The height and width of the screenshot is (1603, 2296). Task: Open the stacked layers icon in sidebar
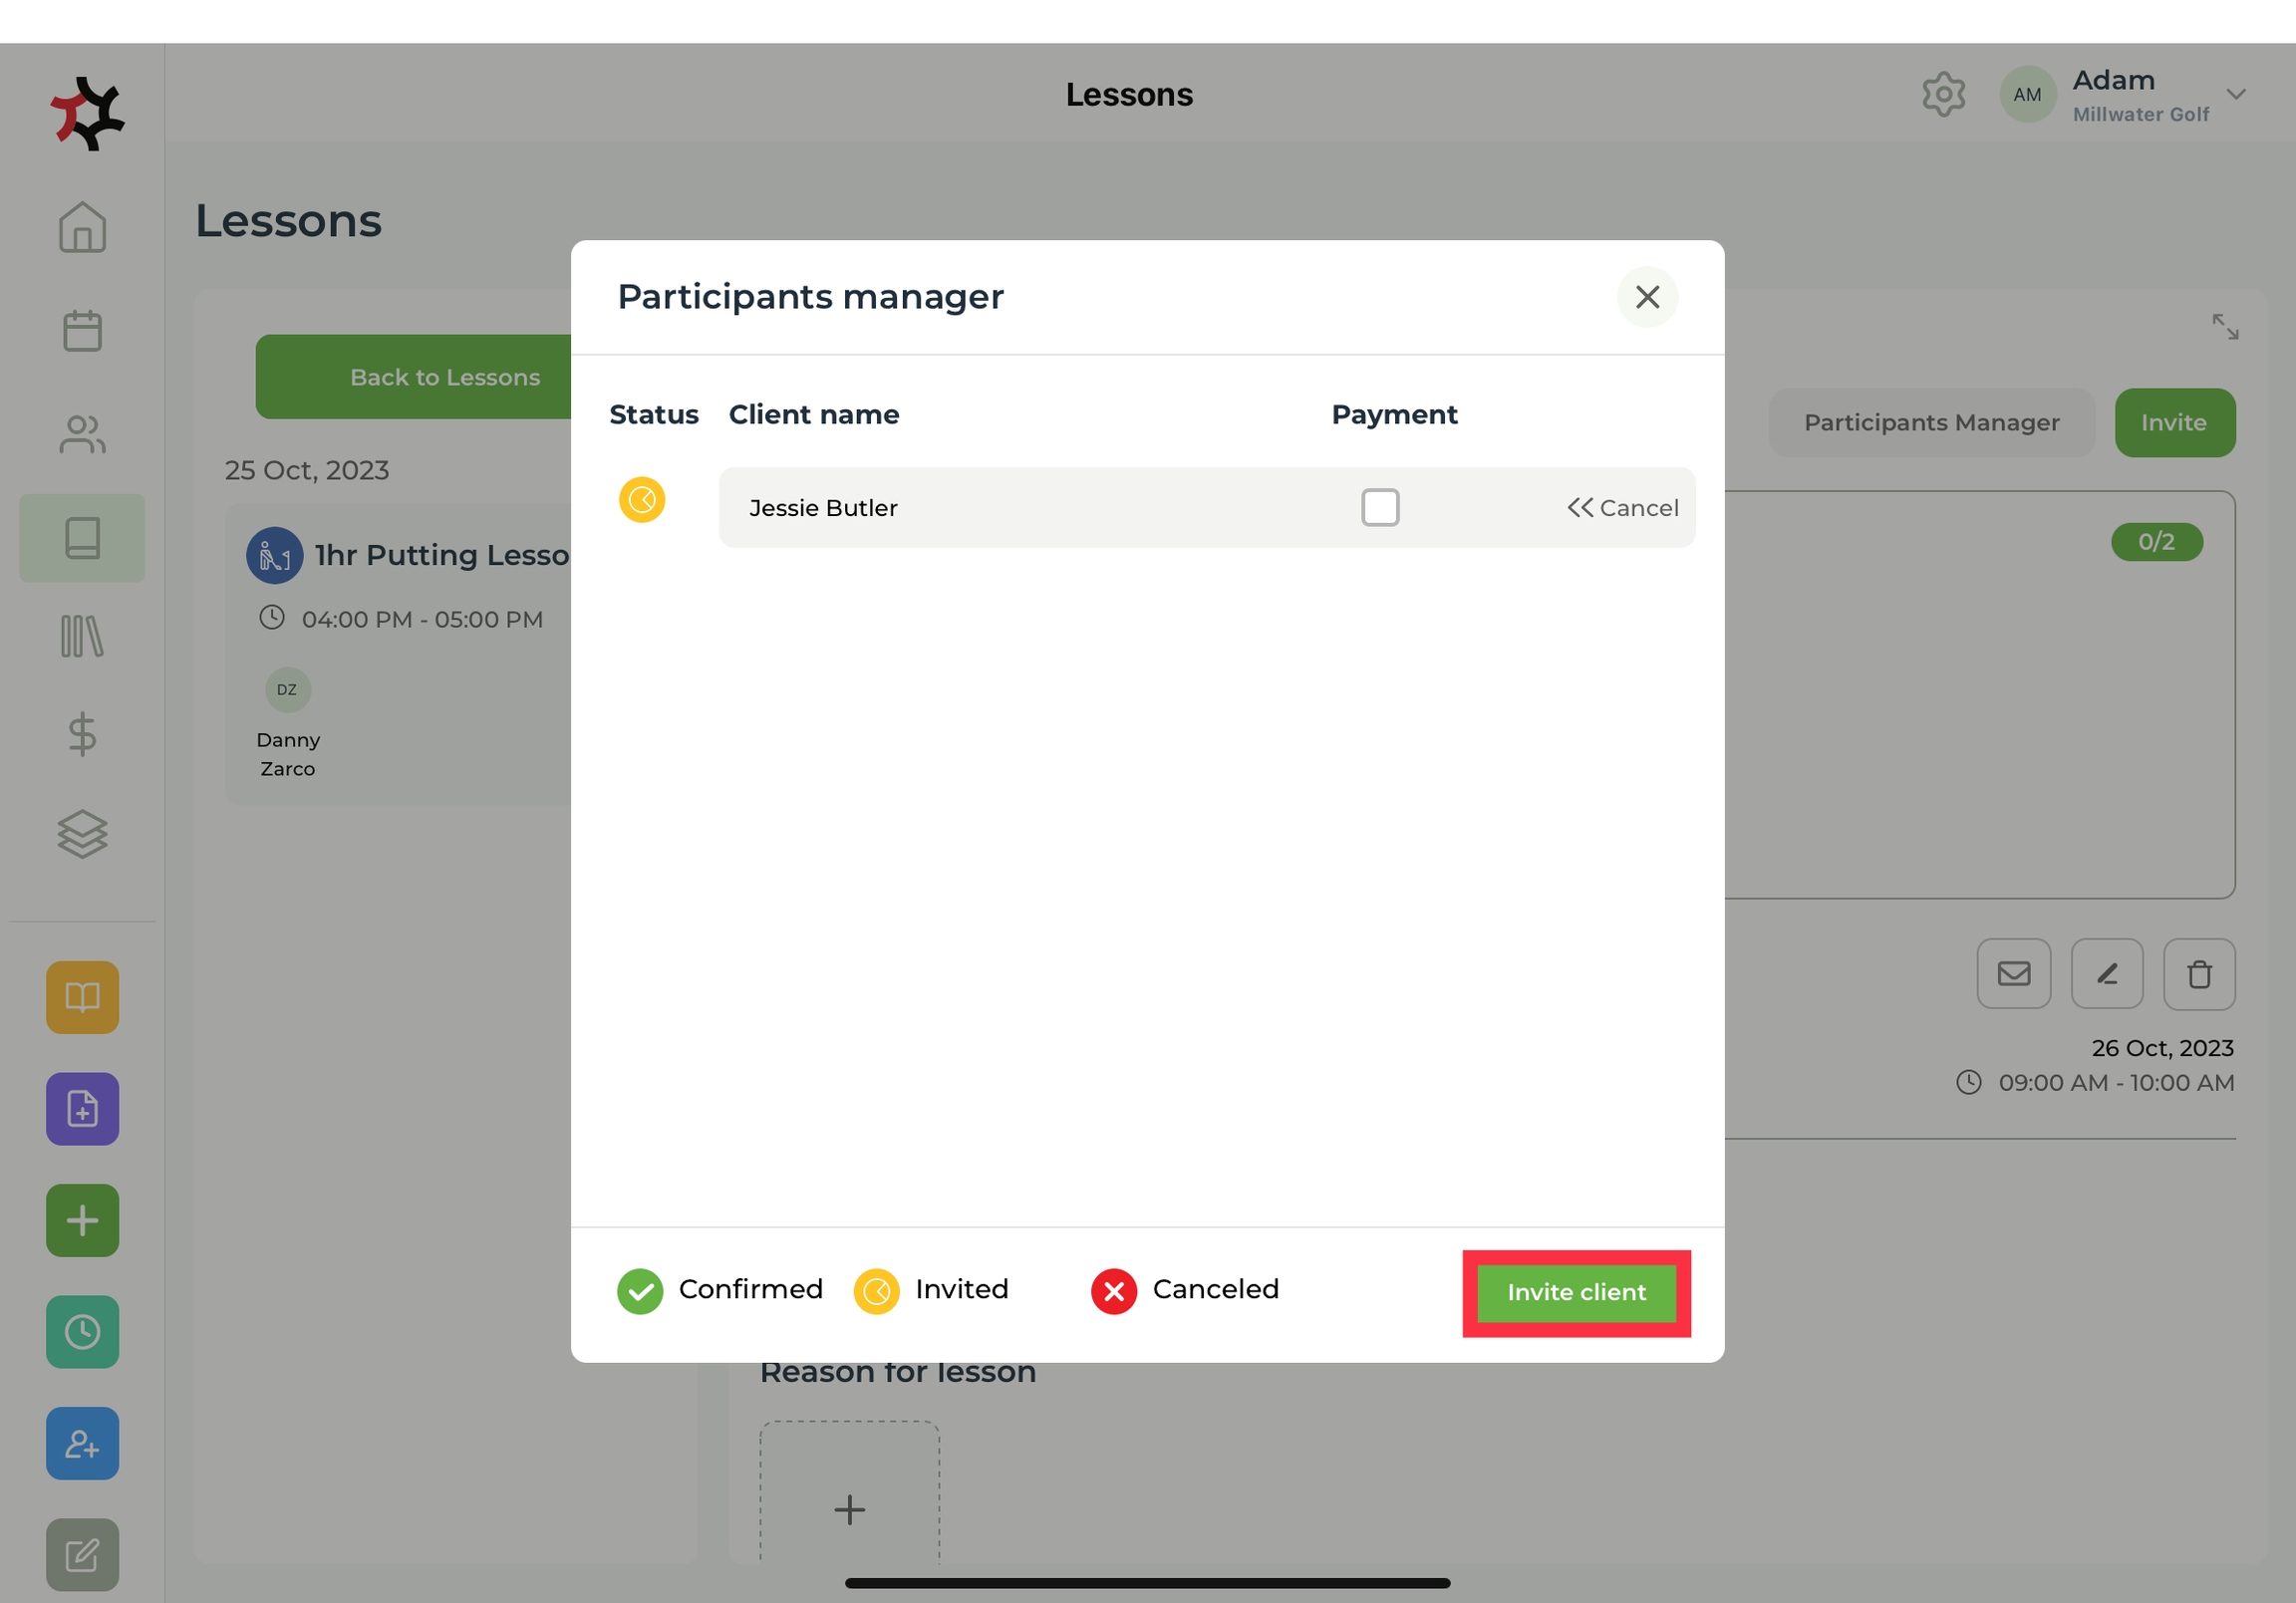tap(82, 834)
